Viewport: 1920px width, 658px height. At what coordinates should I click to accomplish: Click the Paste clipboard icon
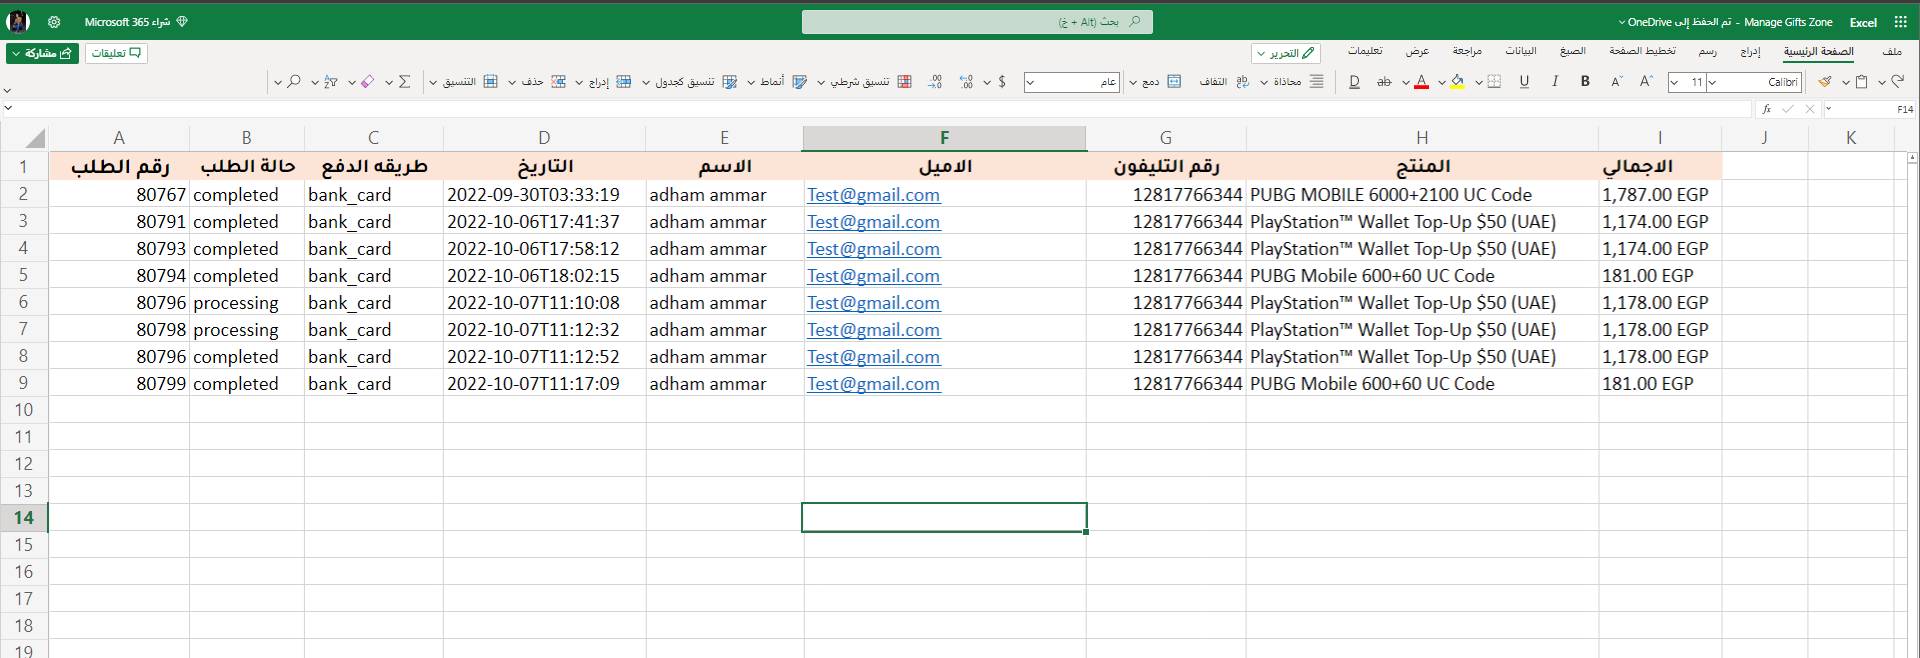click(1861, 82)
